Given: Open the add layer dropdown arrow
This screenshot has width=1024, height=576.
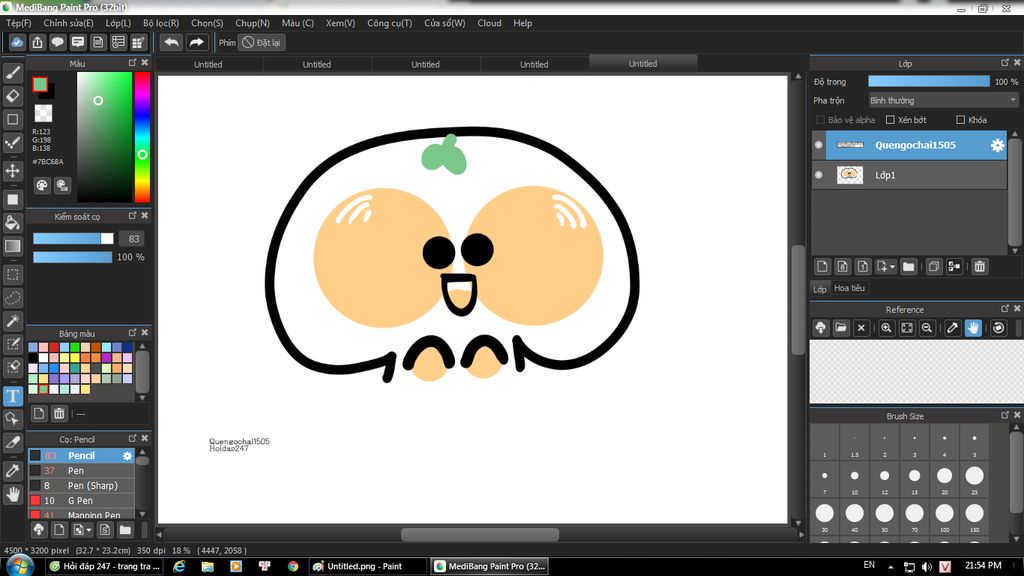Looking at the screenshot, I should pyautogui.click(x=892, y=267).
